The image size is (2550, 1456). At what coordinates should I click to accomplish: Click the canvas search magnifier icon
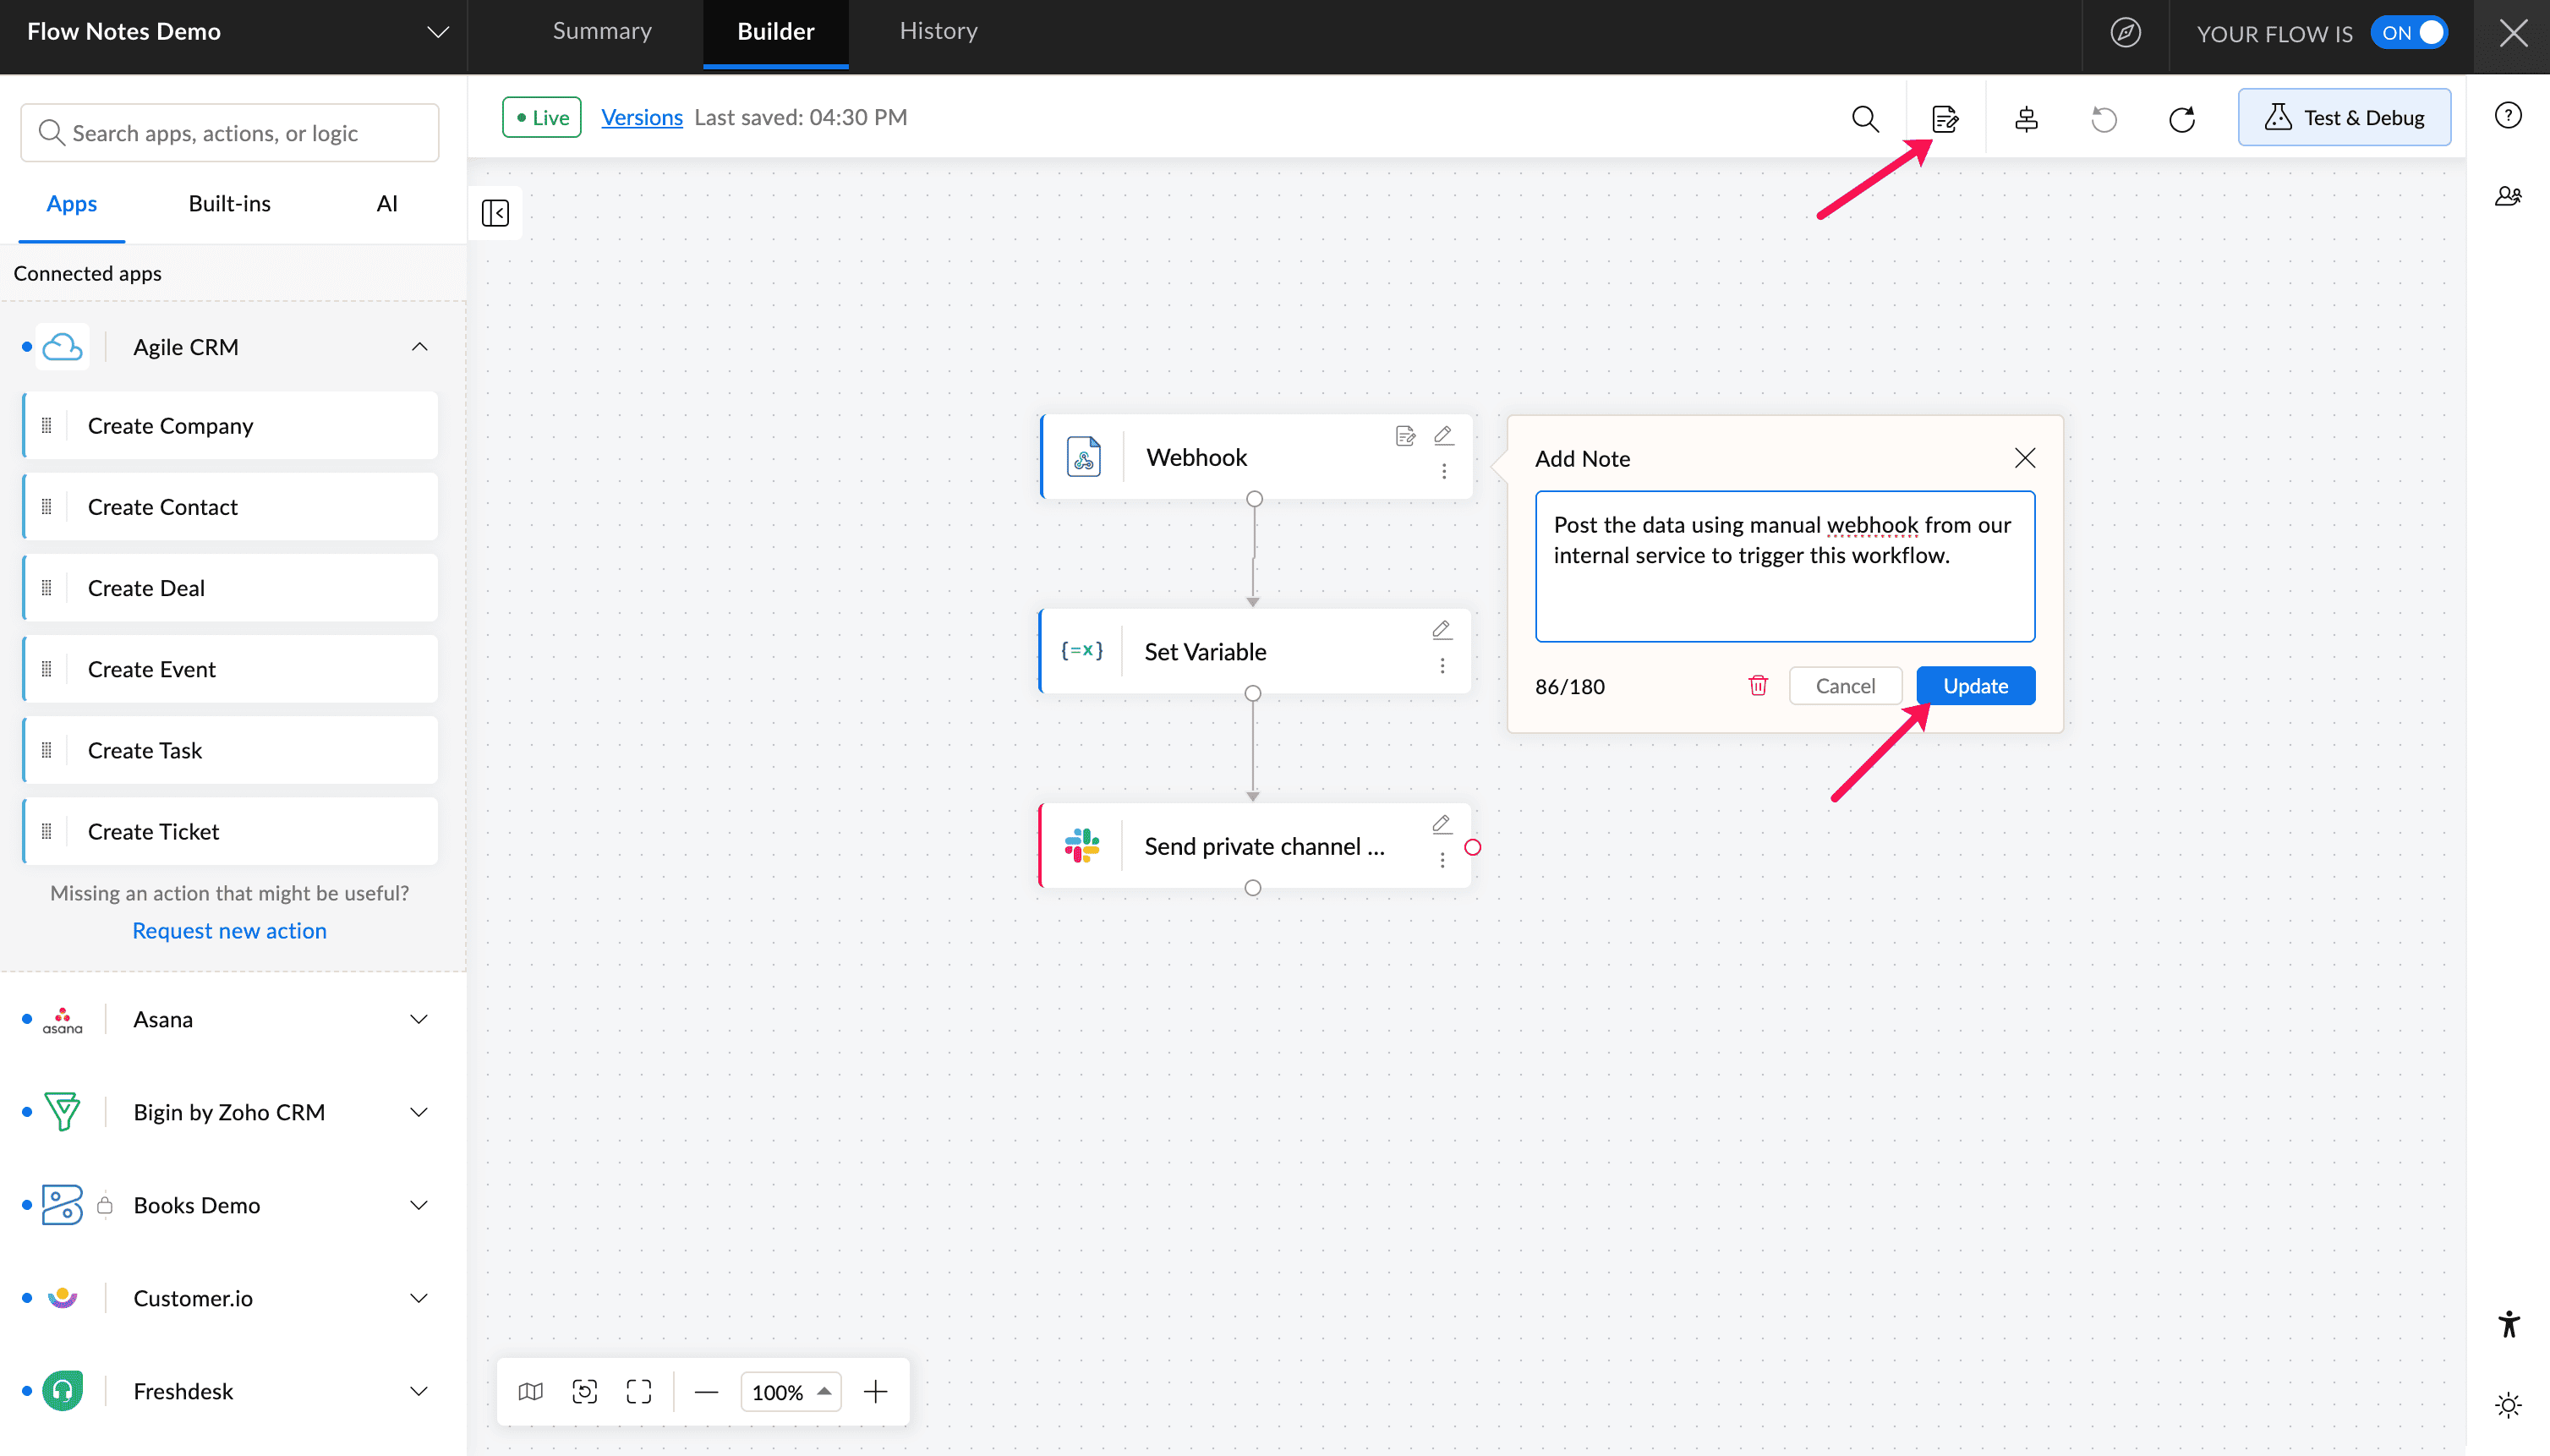[1864, 119]
